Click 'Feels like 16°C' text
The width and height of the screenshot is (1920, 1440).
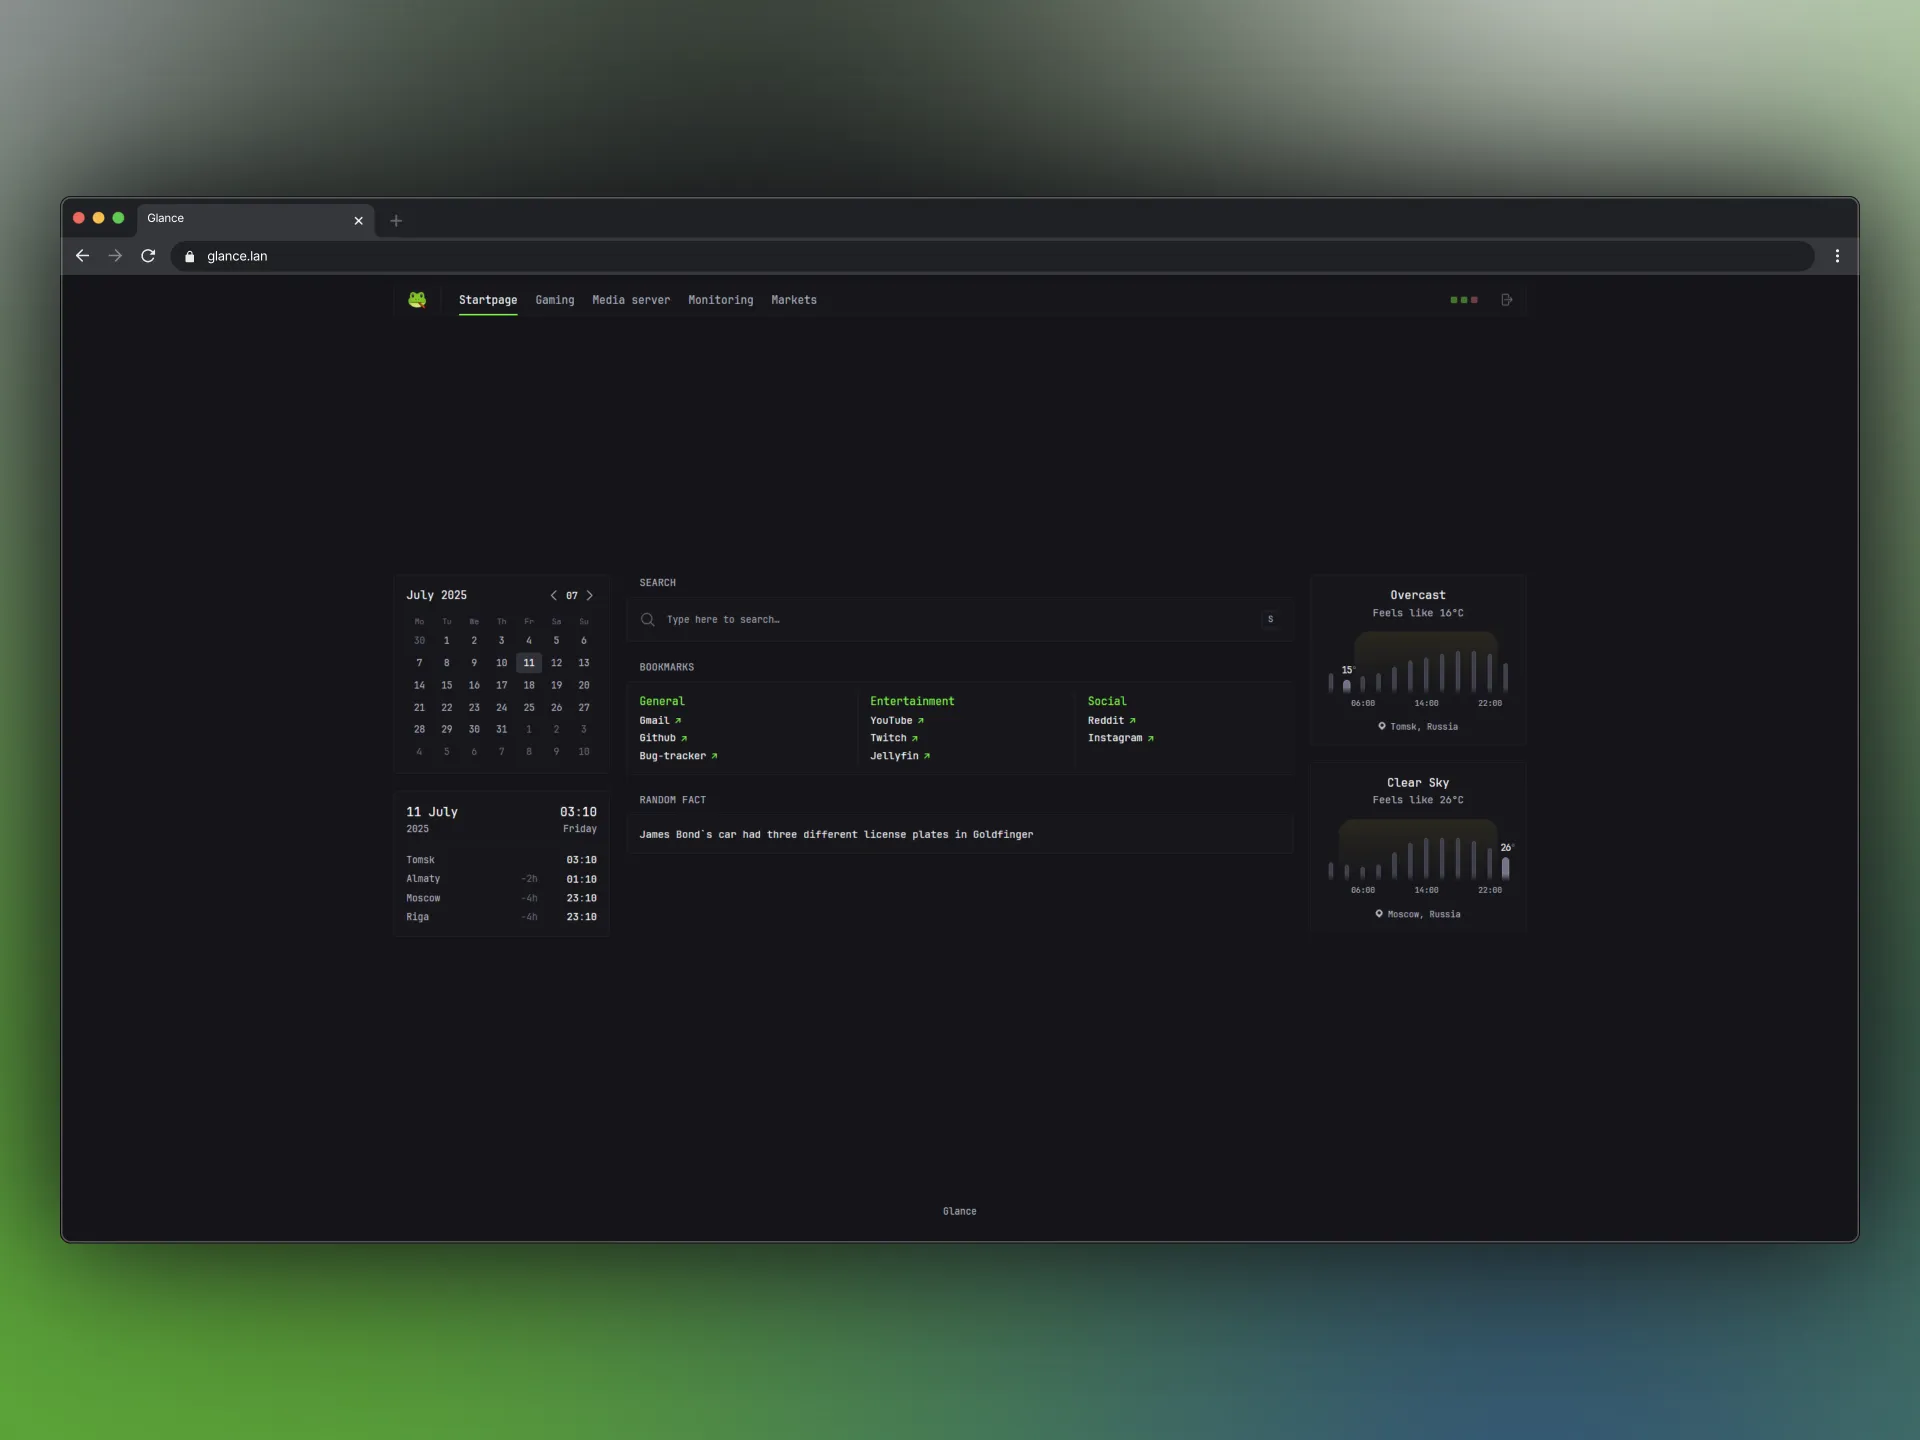1418,613
